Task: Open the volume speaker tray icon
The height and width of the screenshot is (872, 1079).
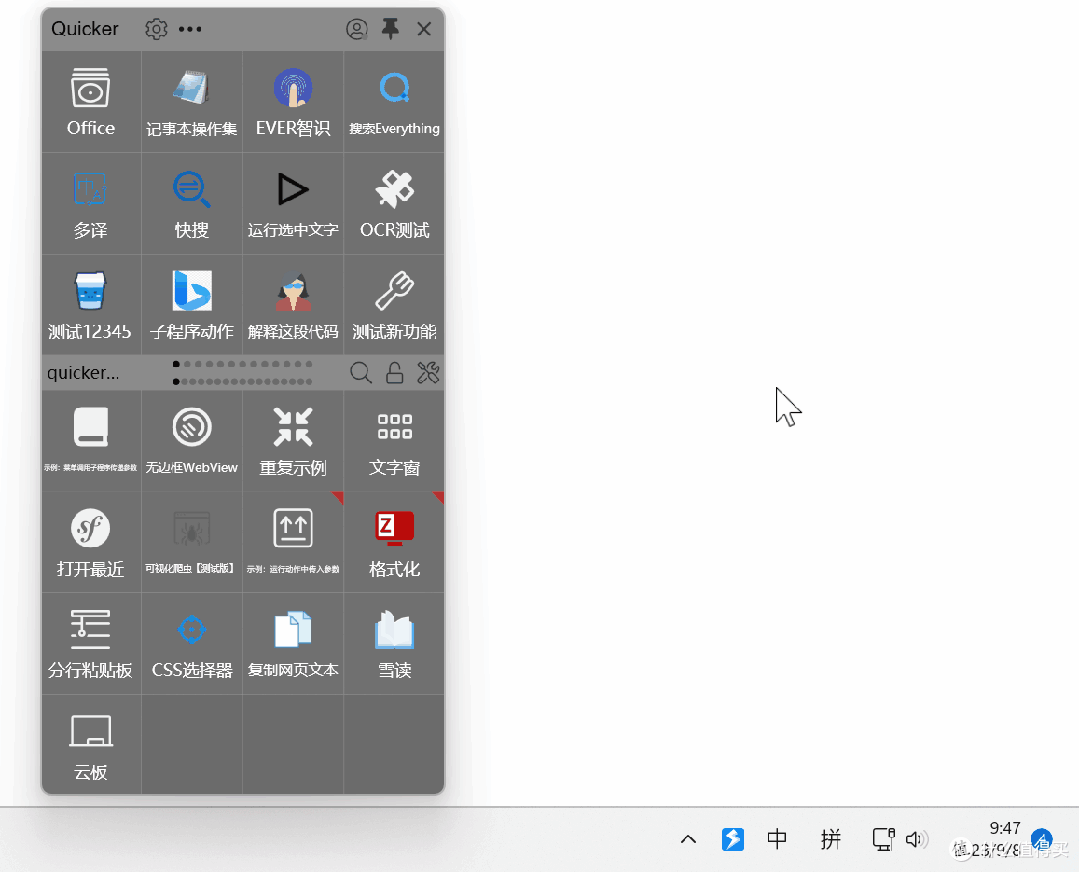Action: coord(917,839)
